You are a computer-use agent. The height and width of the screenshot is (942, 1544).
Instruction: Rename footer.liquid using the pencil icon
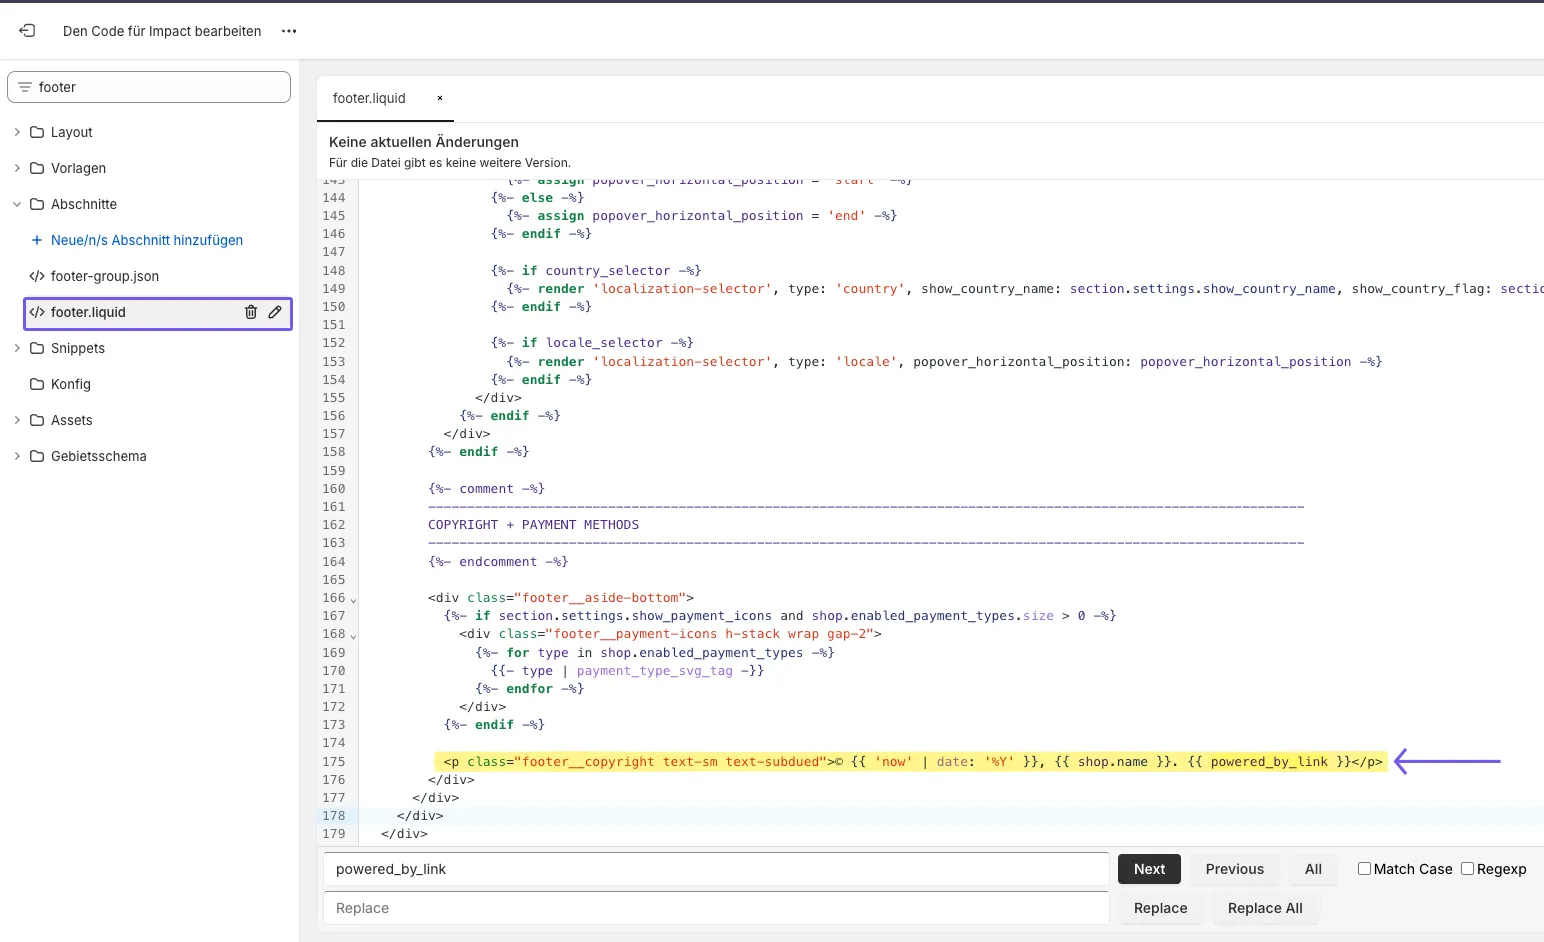coord(275,312)
